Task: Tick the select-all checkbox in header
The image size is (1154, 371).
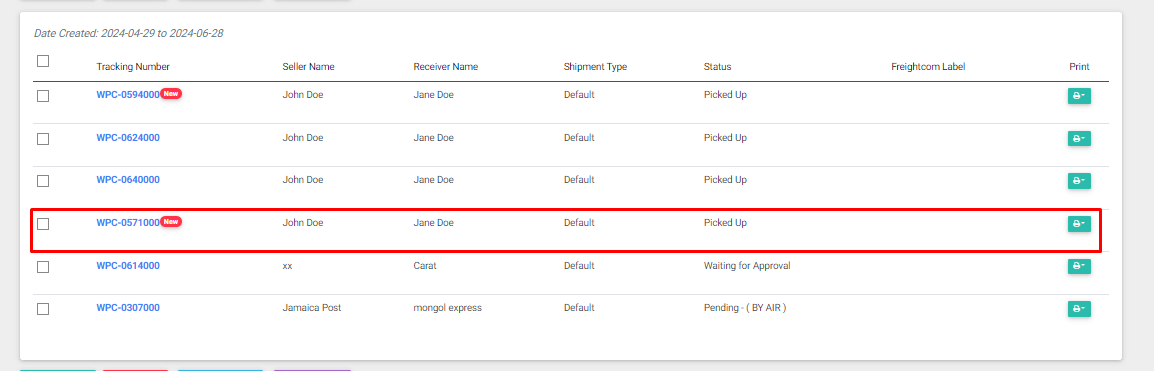Action: click(43, 61)
